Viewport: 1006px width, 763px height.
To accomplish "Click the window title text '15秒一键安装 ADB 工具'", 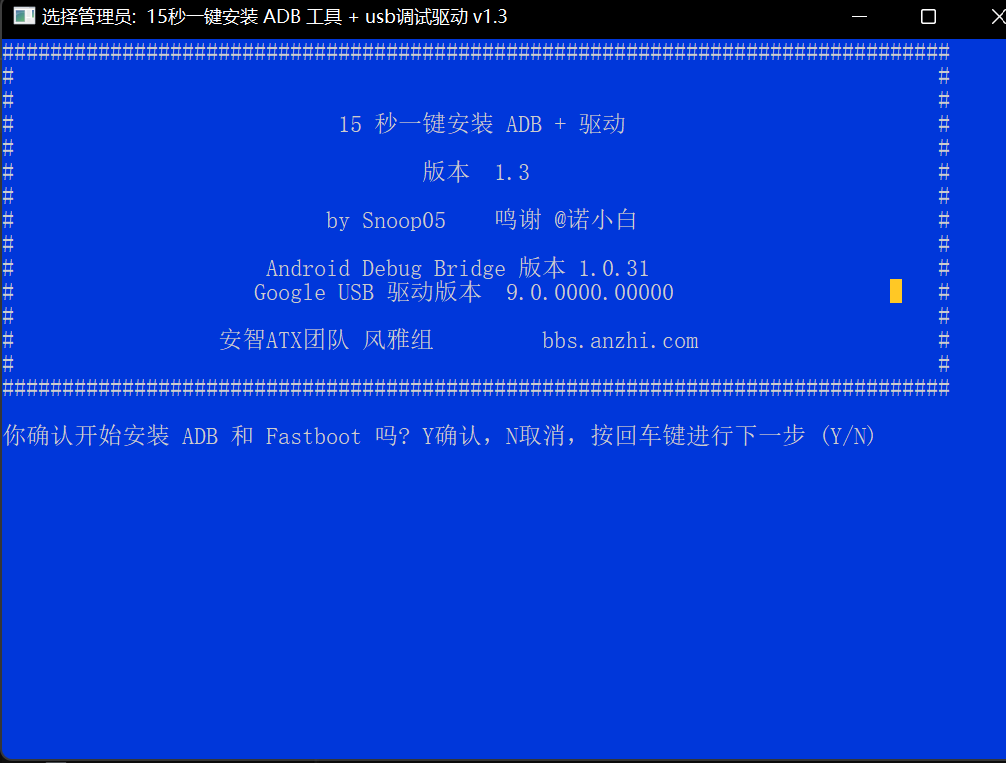I will tap(244, 17).
